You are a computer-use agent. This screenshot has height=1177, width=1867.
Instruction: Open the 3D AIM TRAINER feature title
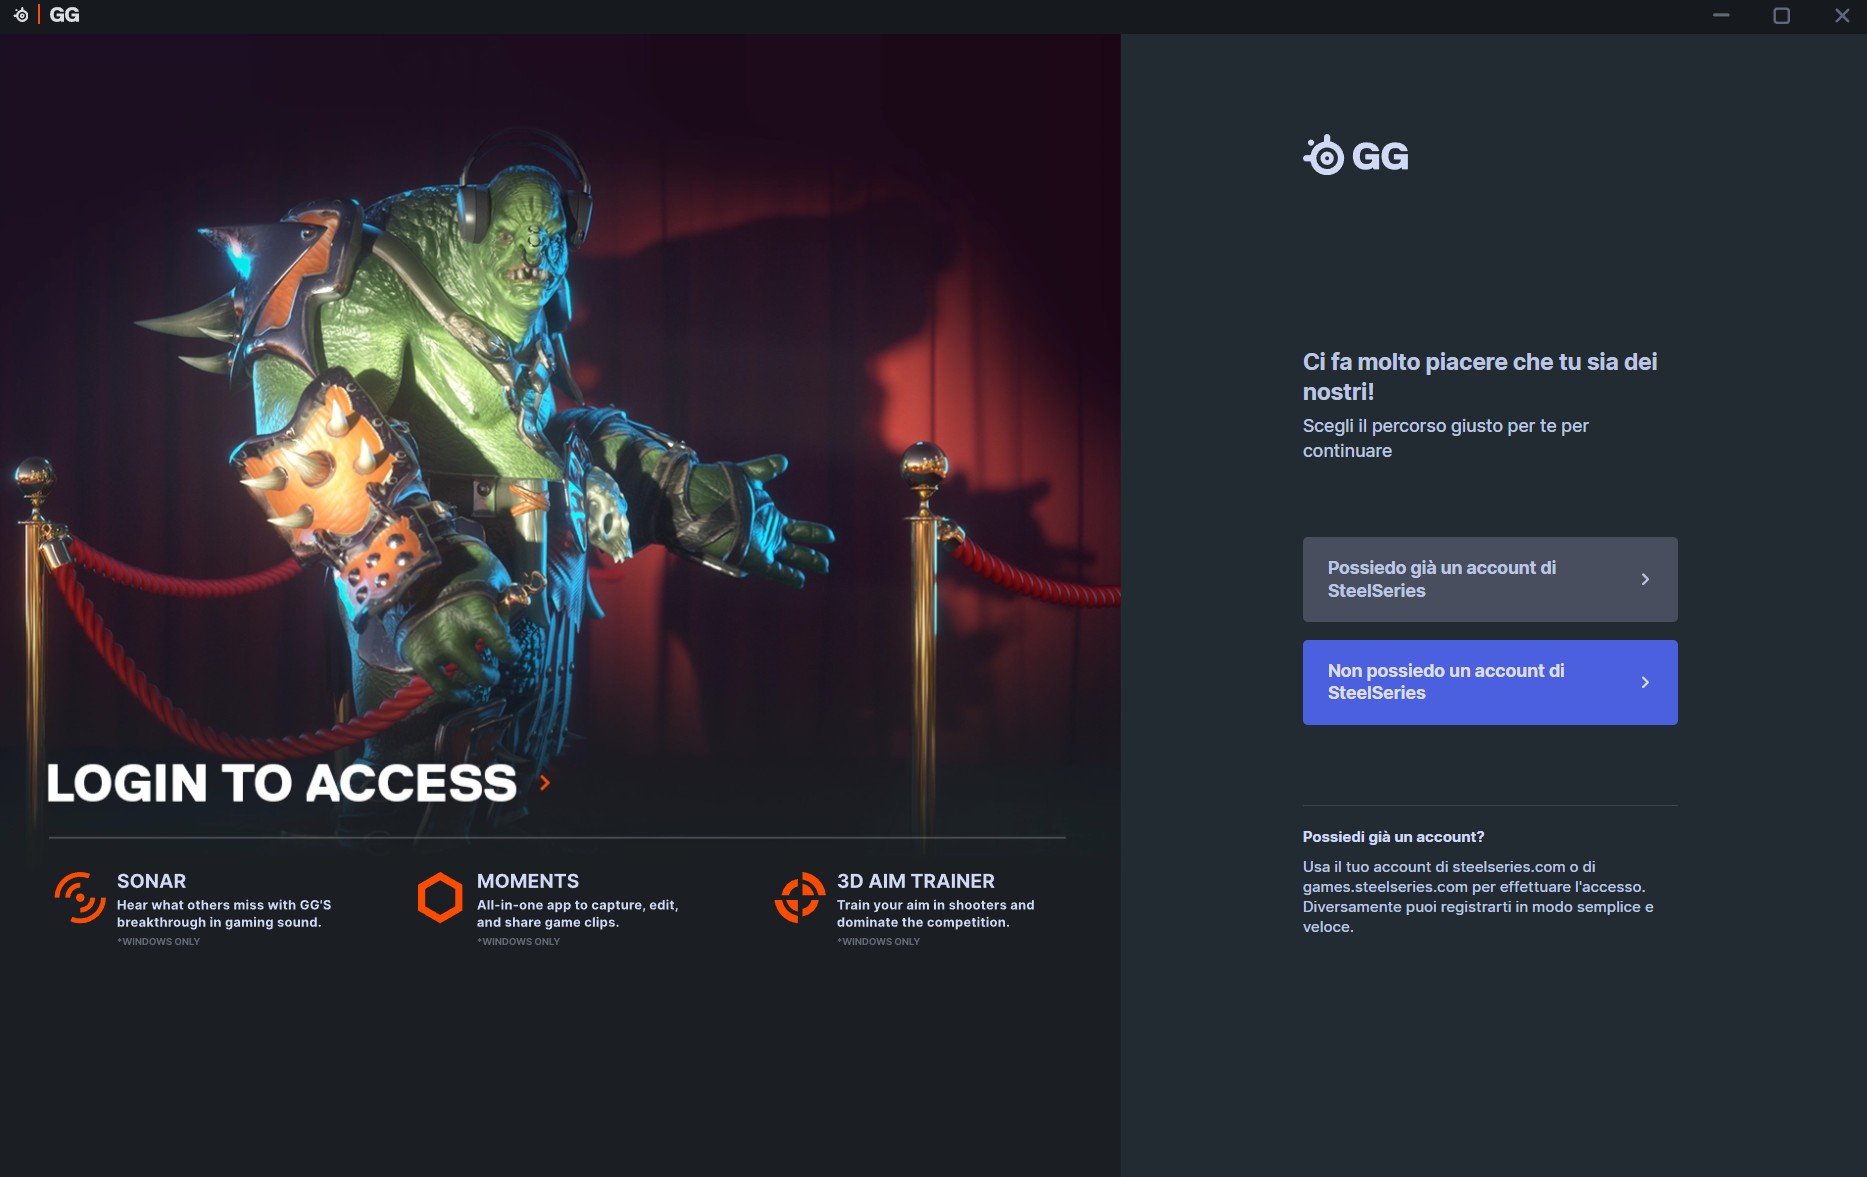tap(916, 881)
